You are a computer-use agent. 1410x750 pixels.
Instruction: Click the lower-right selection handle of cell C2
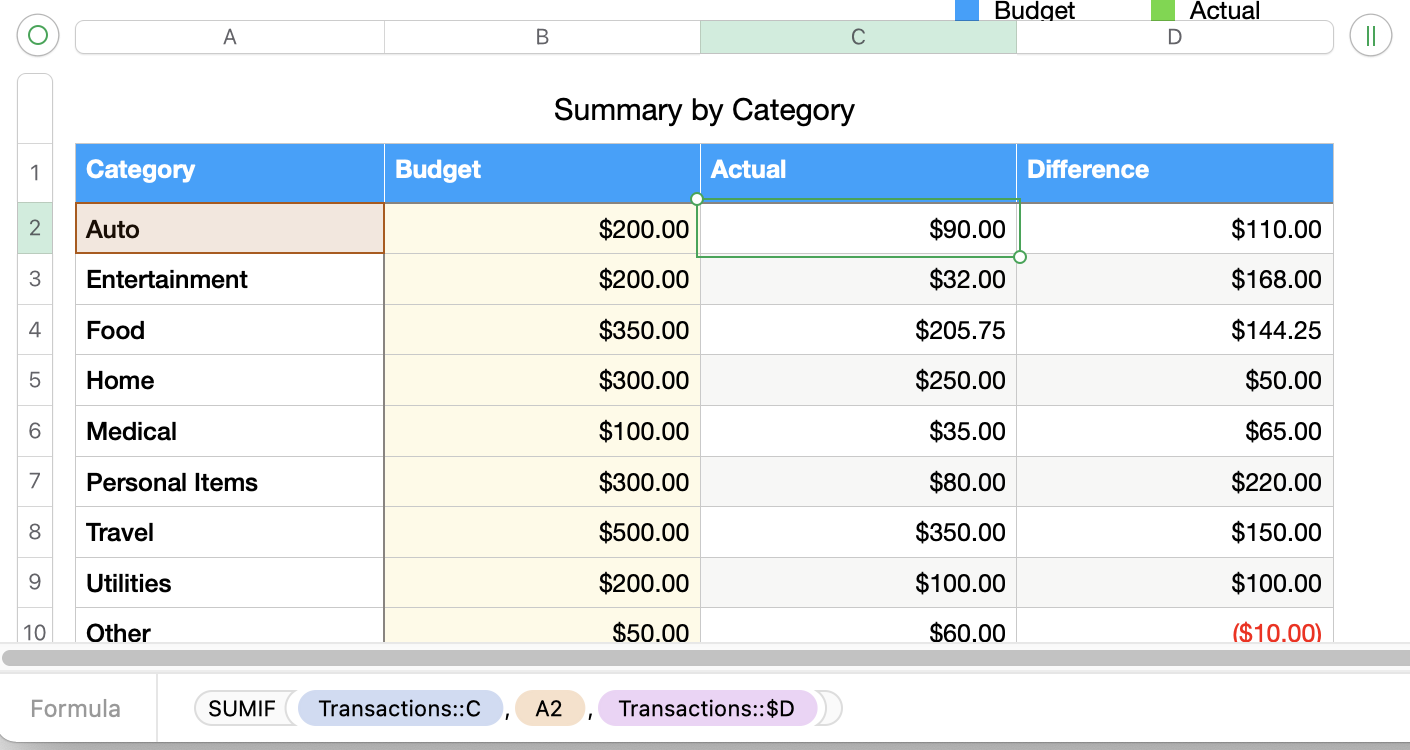[1020, 257]
